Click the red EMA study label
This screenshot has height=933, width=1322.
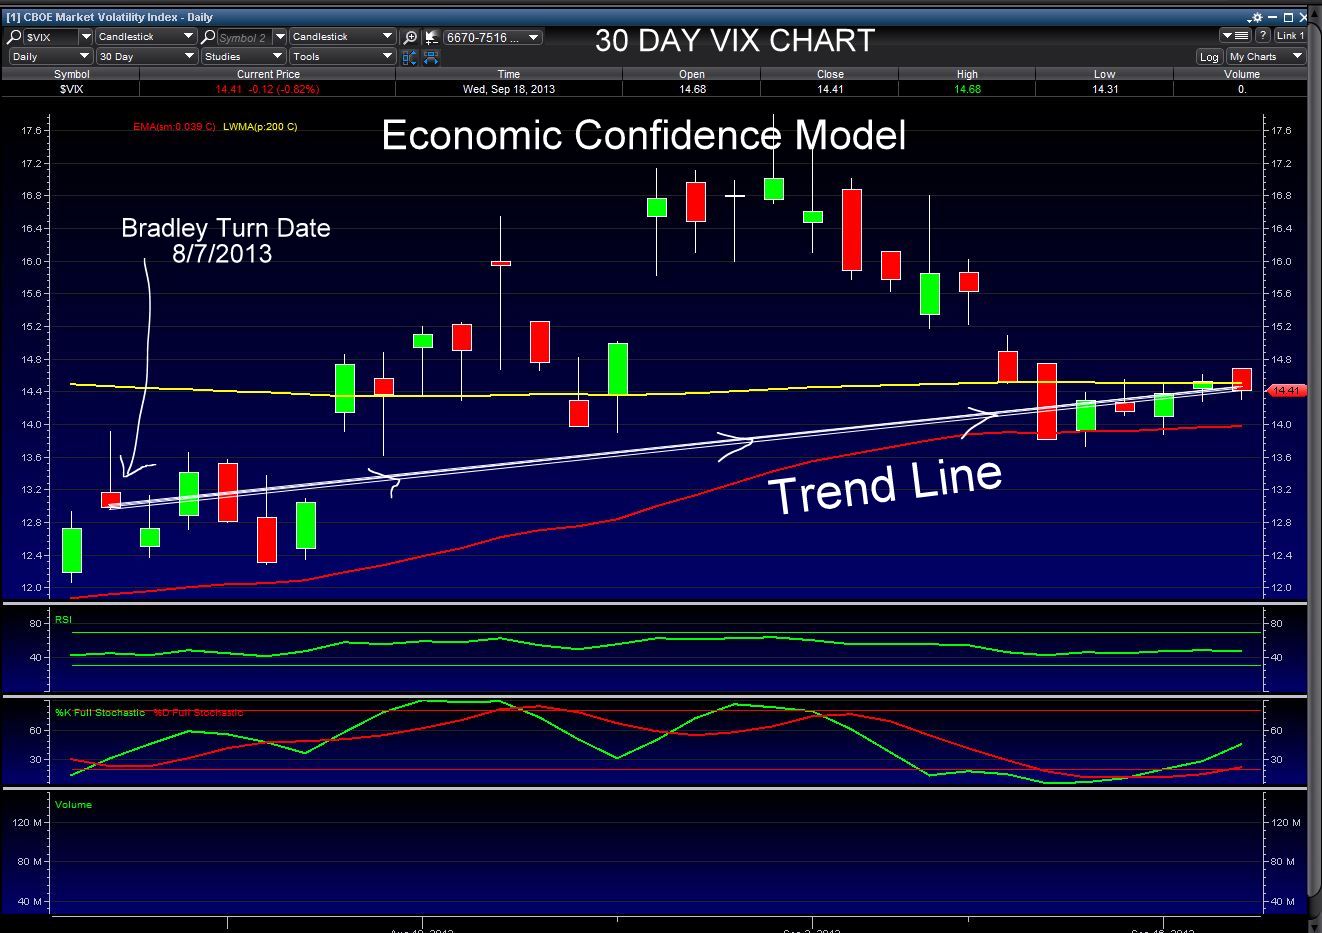pos(174,127)
